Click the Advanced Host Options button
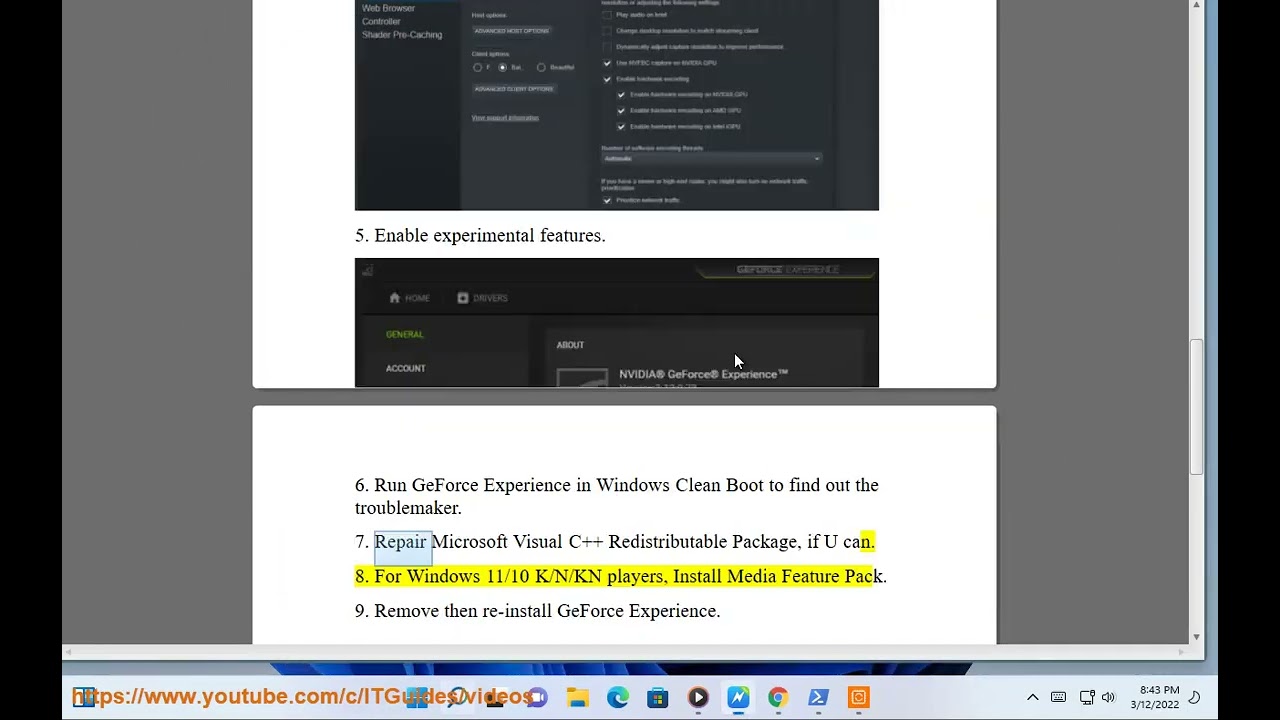Image resolution: width=1280 pixels, height=720 pixels. click(x=511, y=31)
